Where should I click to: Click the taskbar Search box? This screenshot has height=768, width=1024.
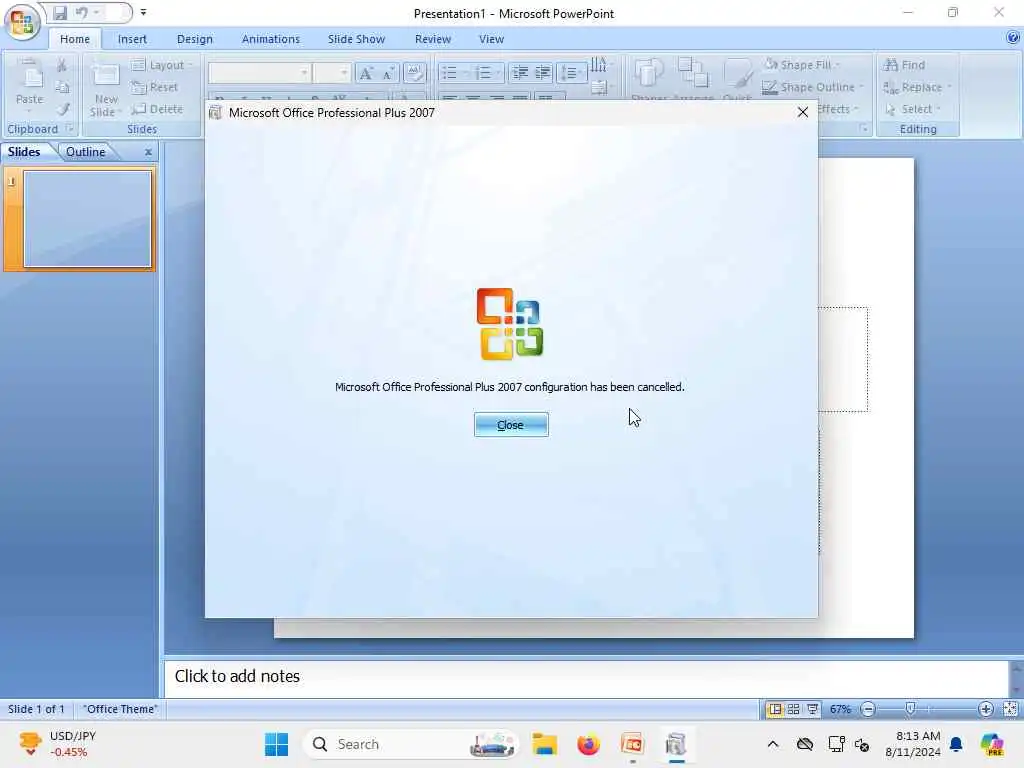coord(412,744)
